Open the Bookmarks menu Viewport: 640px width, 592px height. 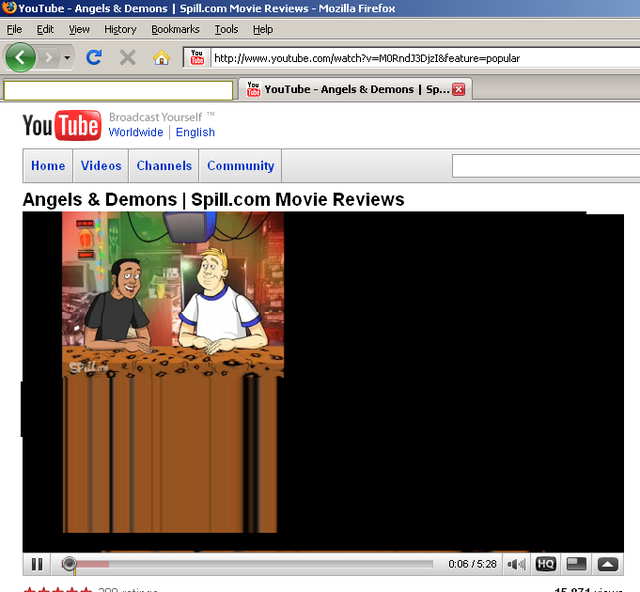(175, 29)
